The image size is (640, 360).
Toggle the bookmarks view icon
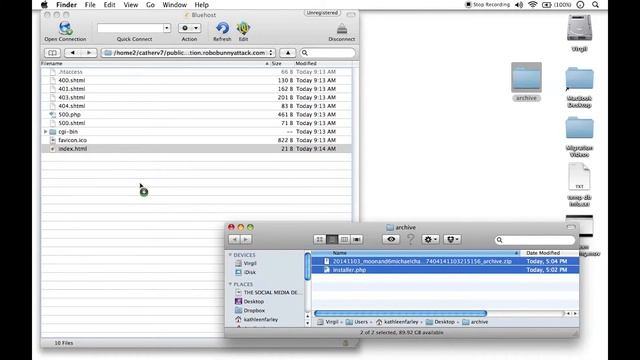(x=52, y=53)
